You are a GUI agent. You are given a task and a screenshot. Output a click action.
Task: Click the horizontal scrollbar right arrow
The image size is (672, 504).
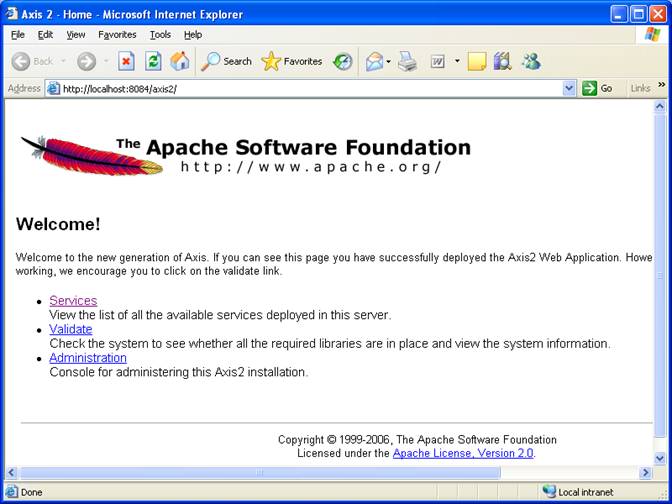pos(645,473)
